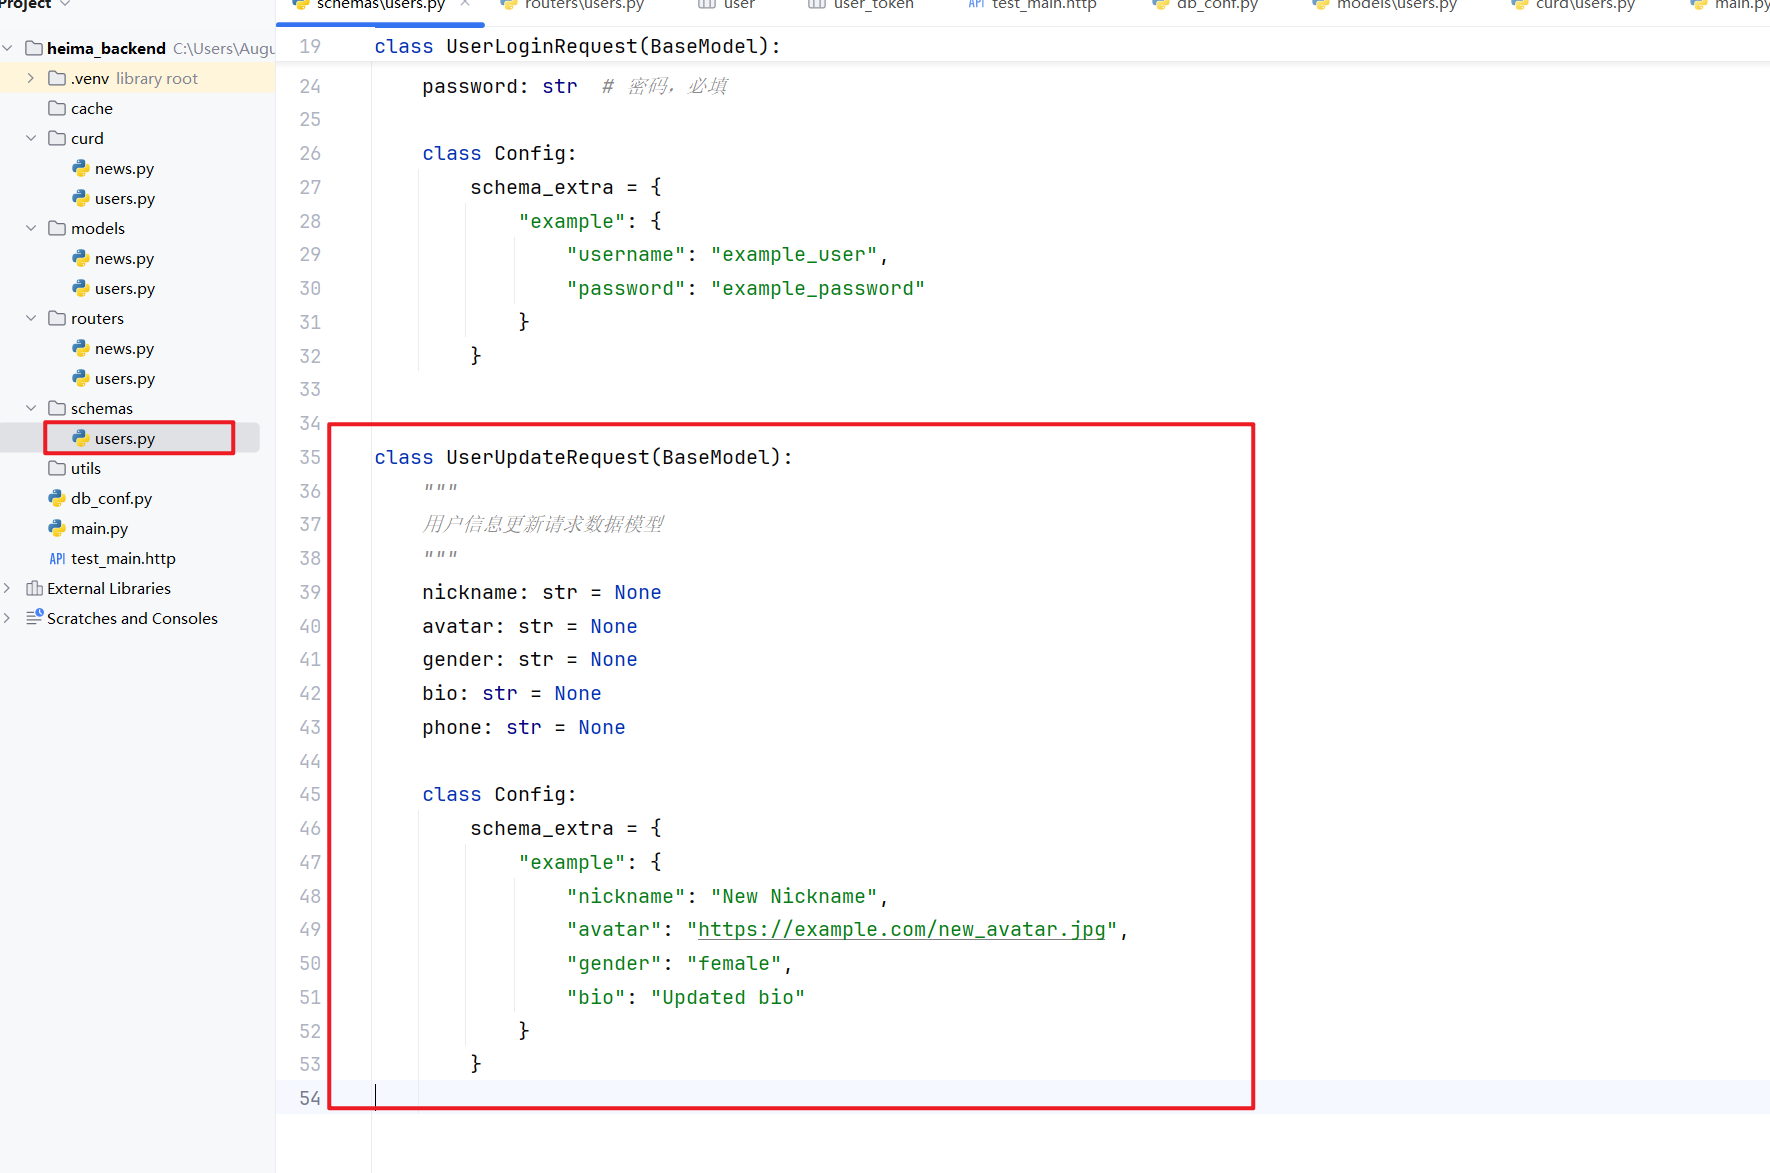The height and width of the screenshot is (1173, 1770).
Task: Switch to the models\users.py tab
Action: 1396,5
